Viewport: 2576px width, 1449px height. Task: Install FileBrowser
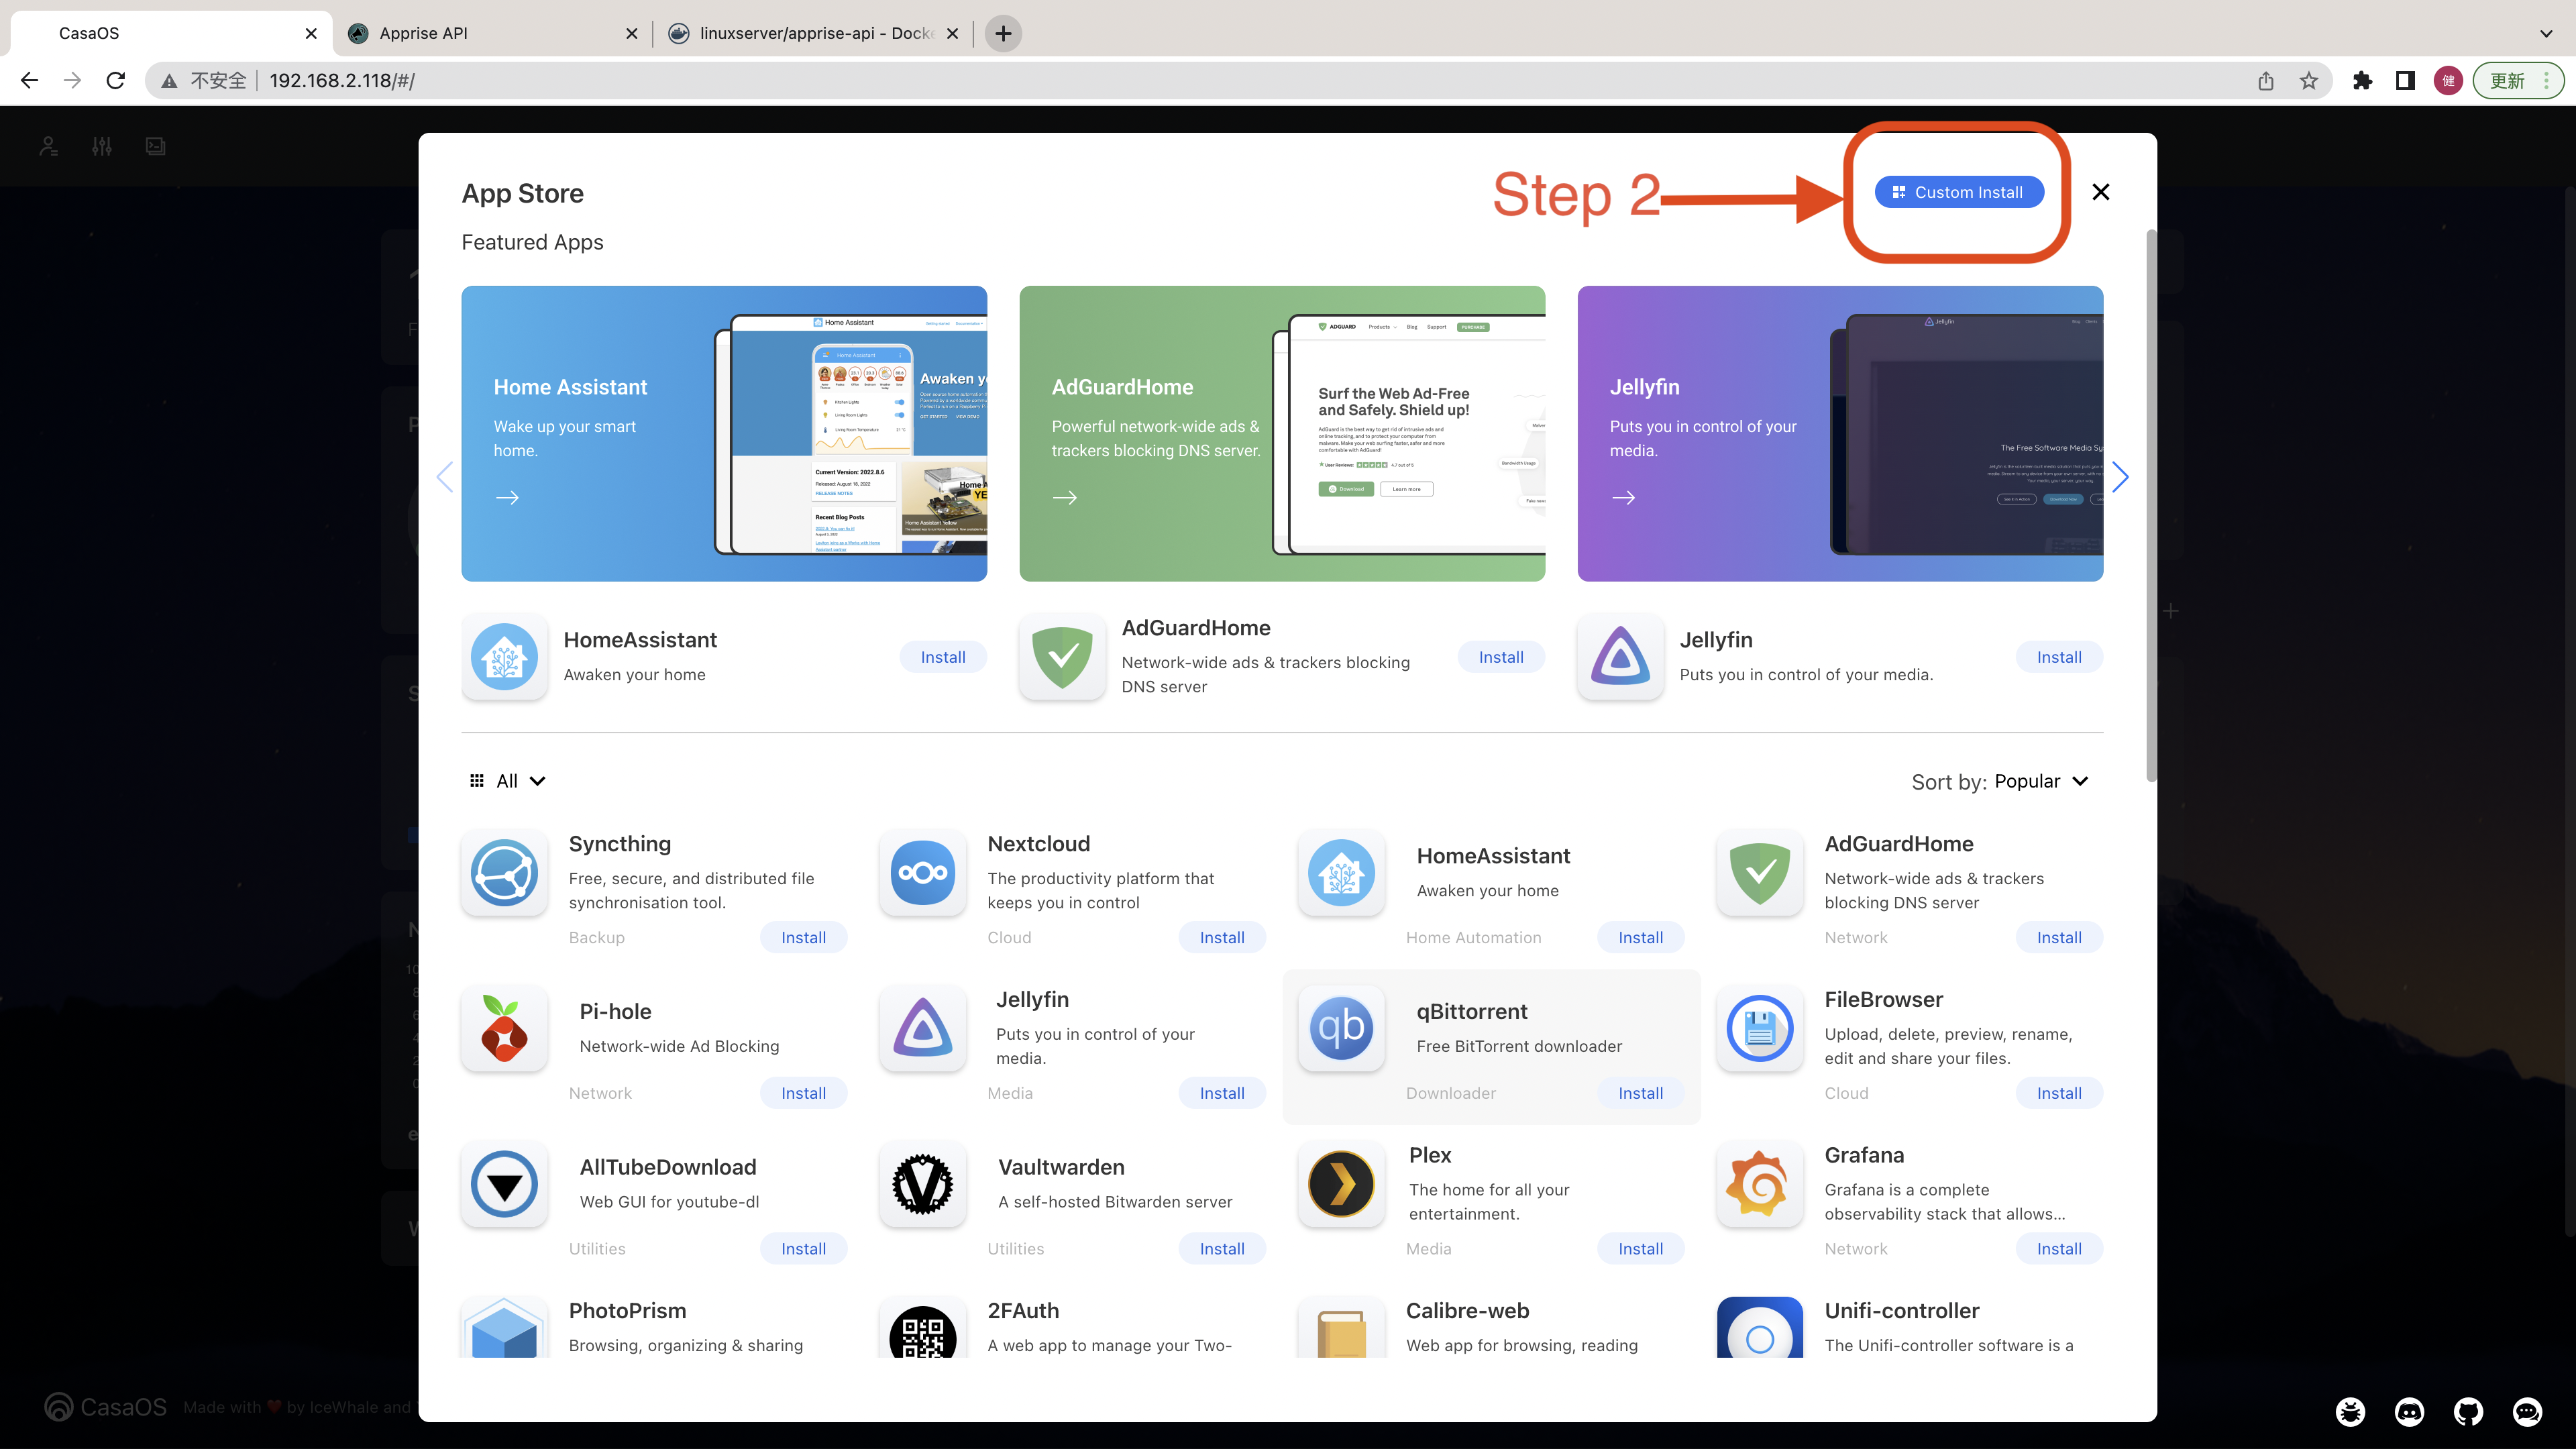tap(2059, 1093)
